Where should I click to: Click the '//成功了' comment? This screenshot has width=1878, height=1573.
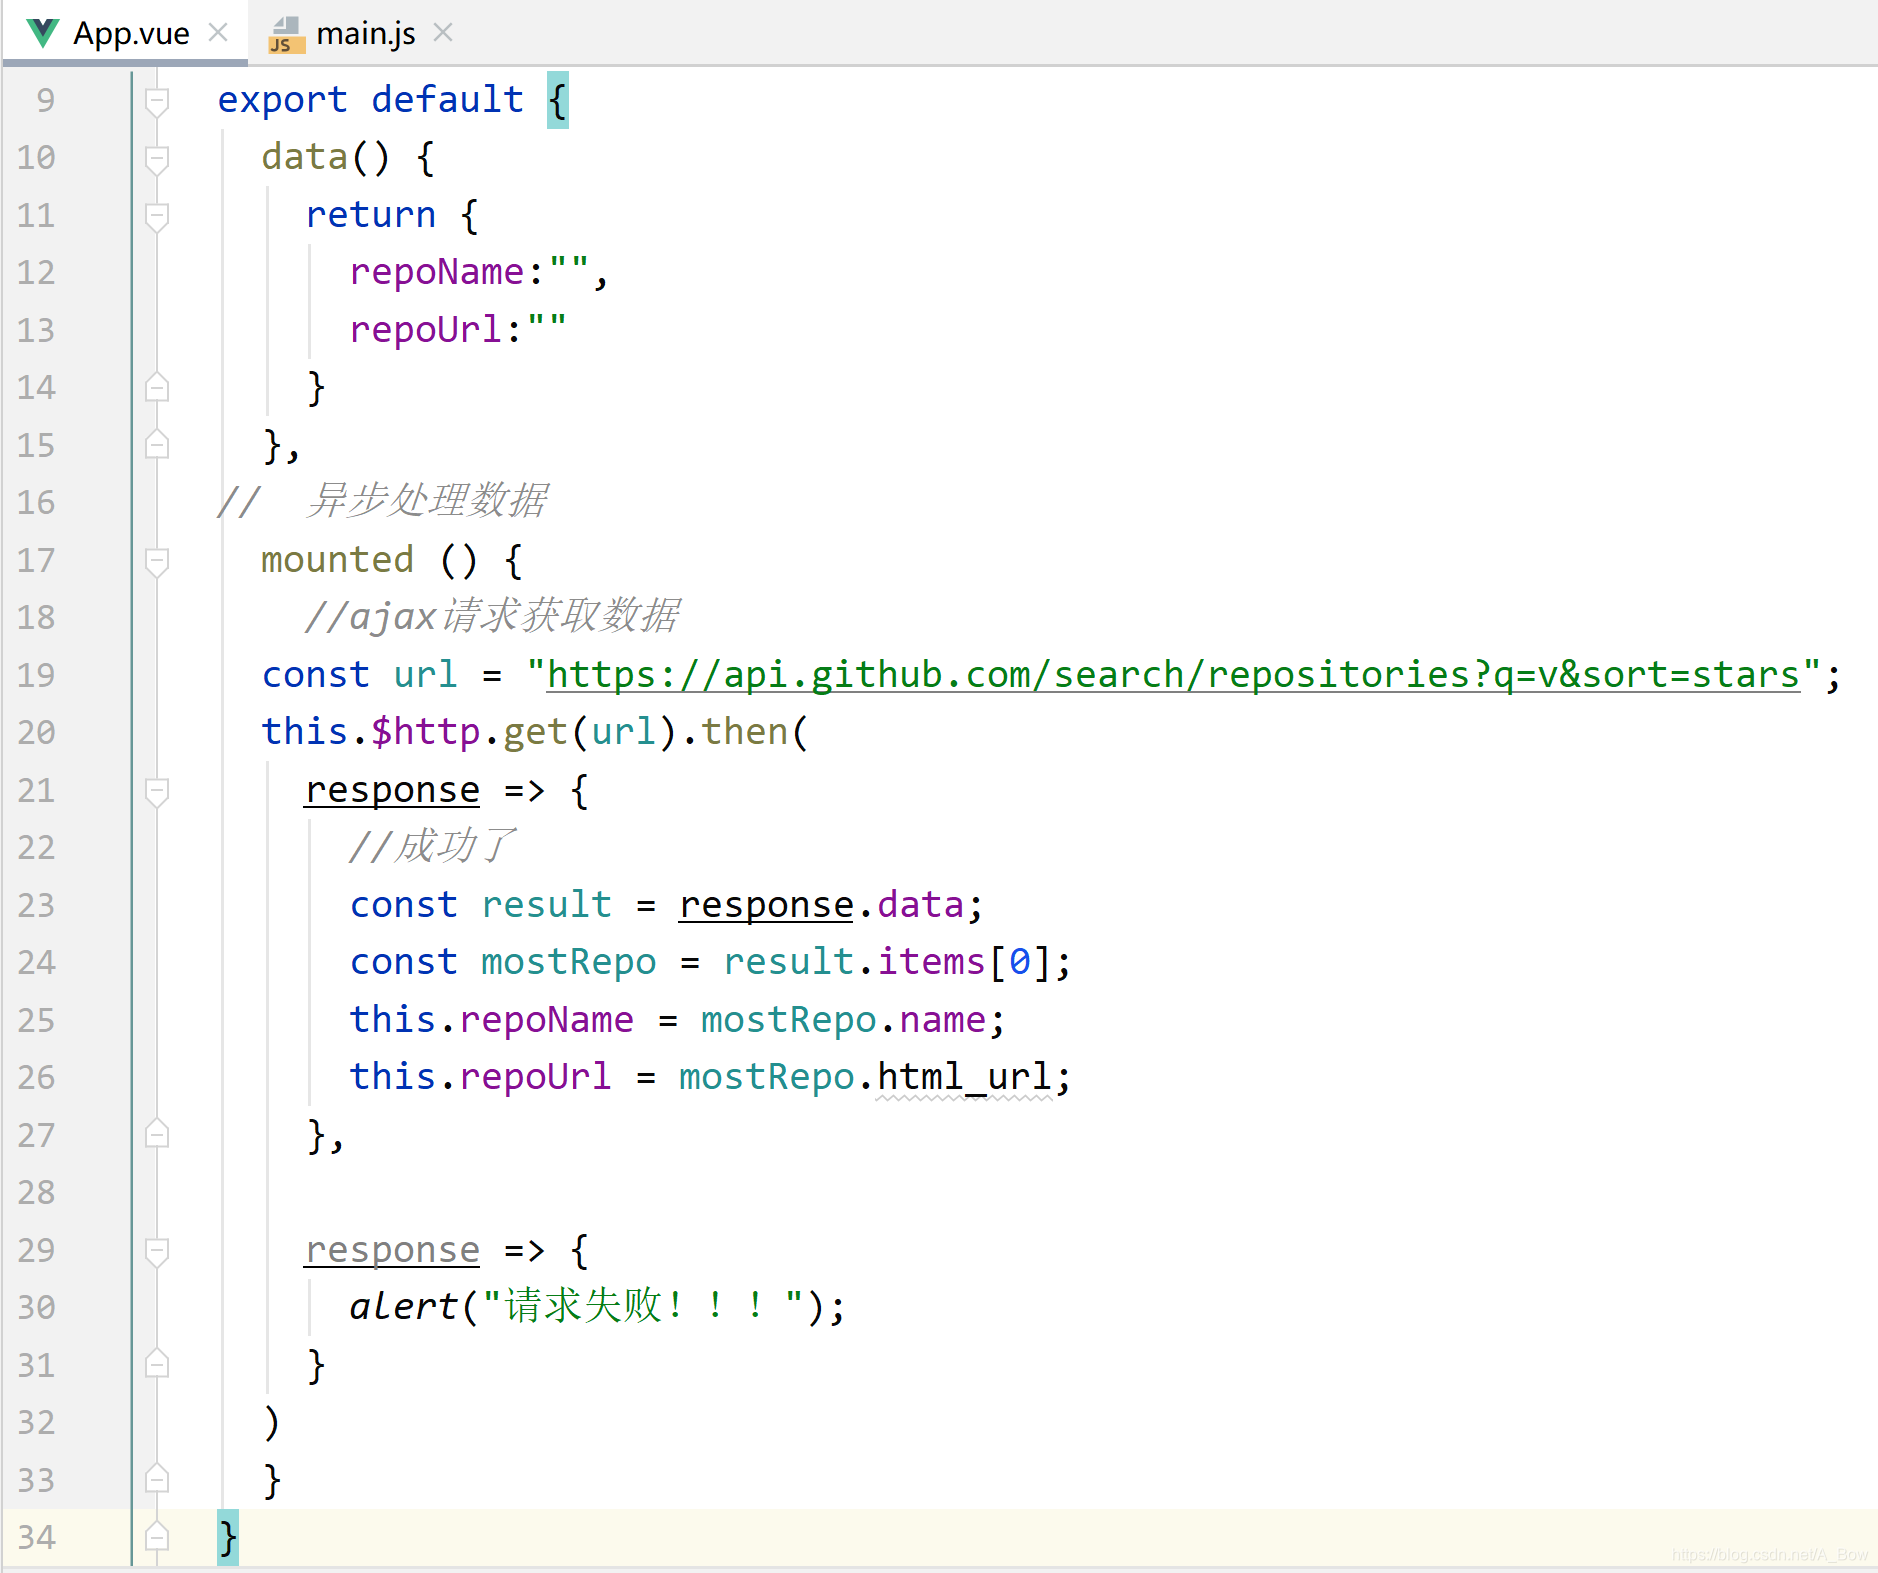click(433, 846)
